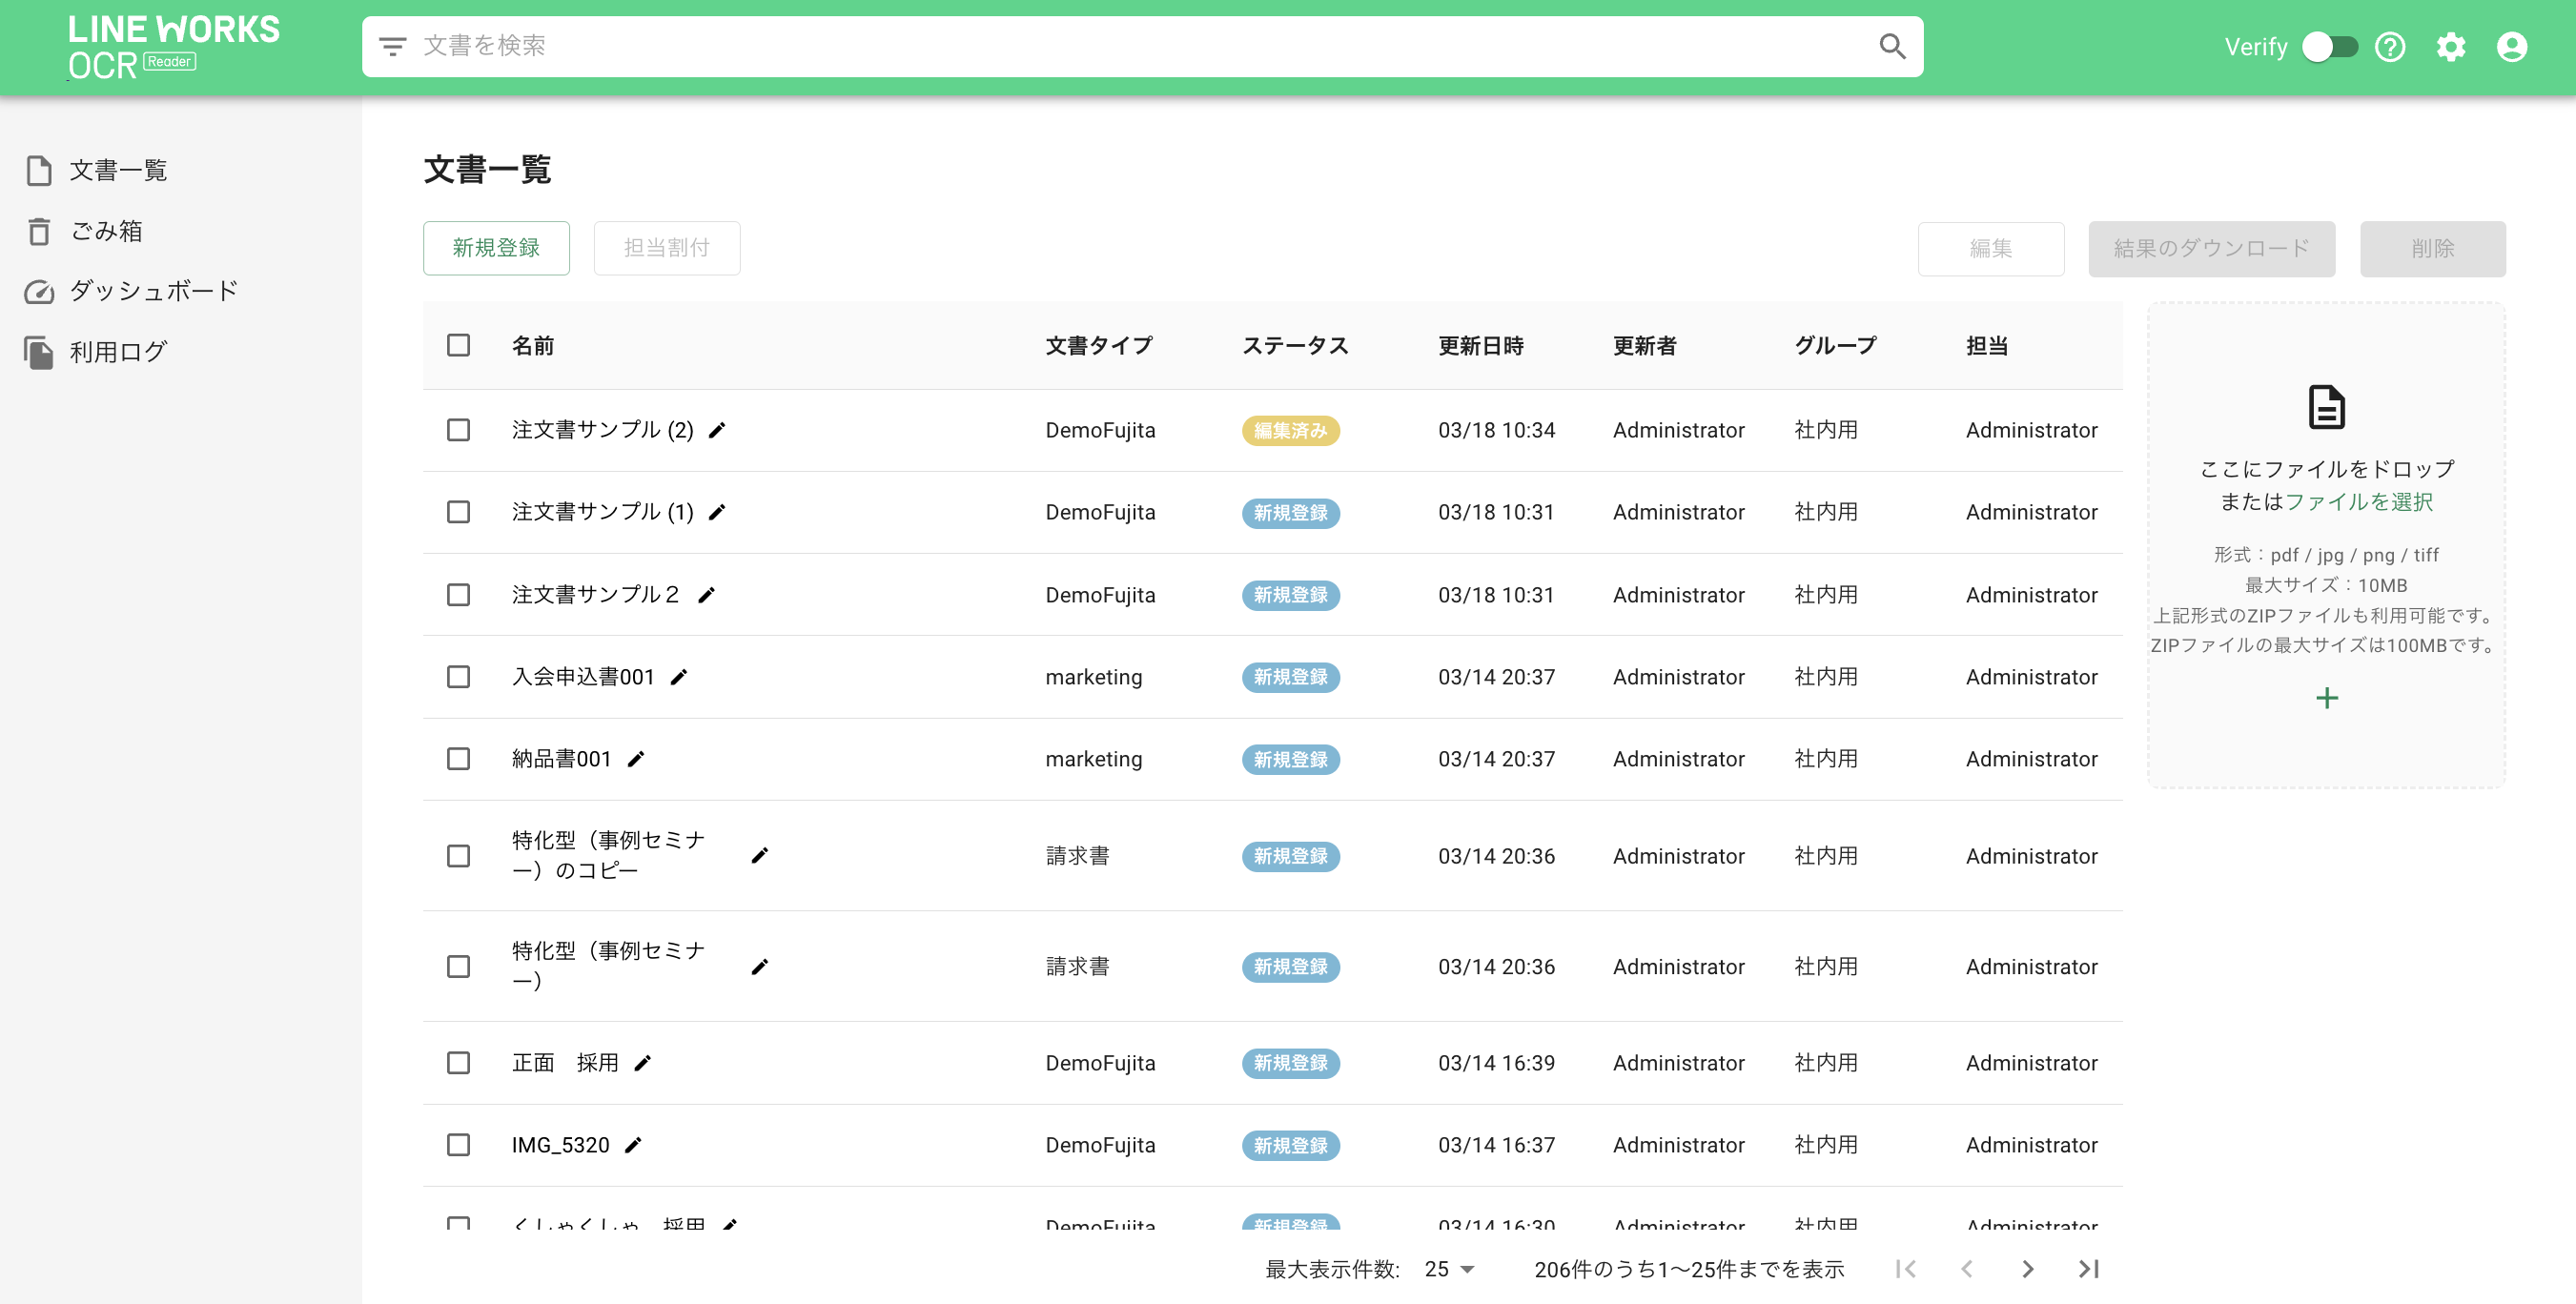This screenshot has height=1304, width=2576.
Task: Click the edit pencil beside IMG_5320
Action: [x=633, y=1145]
